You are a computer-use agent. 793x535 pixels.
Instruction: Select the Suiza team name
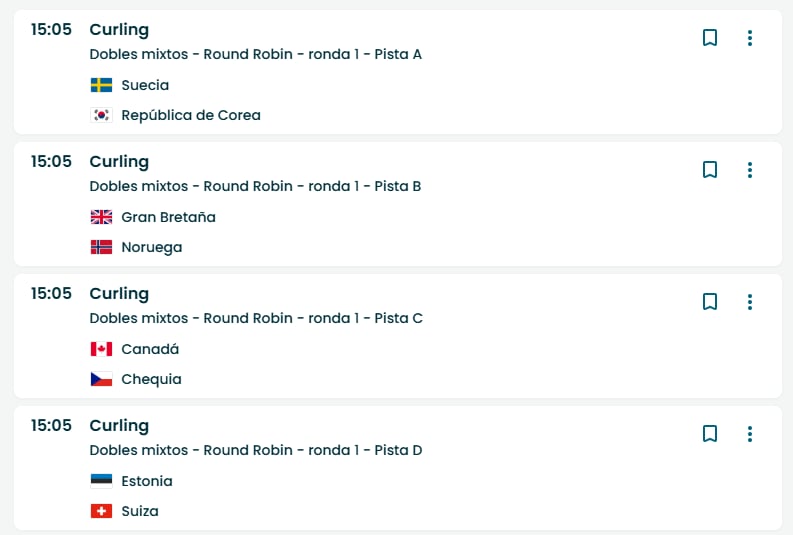pyautogui.click(x=139, y=511)
